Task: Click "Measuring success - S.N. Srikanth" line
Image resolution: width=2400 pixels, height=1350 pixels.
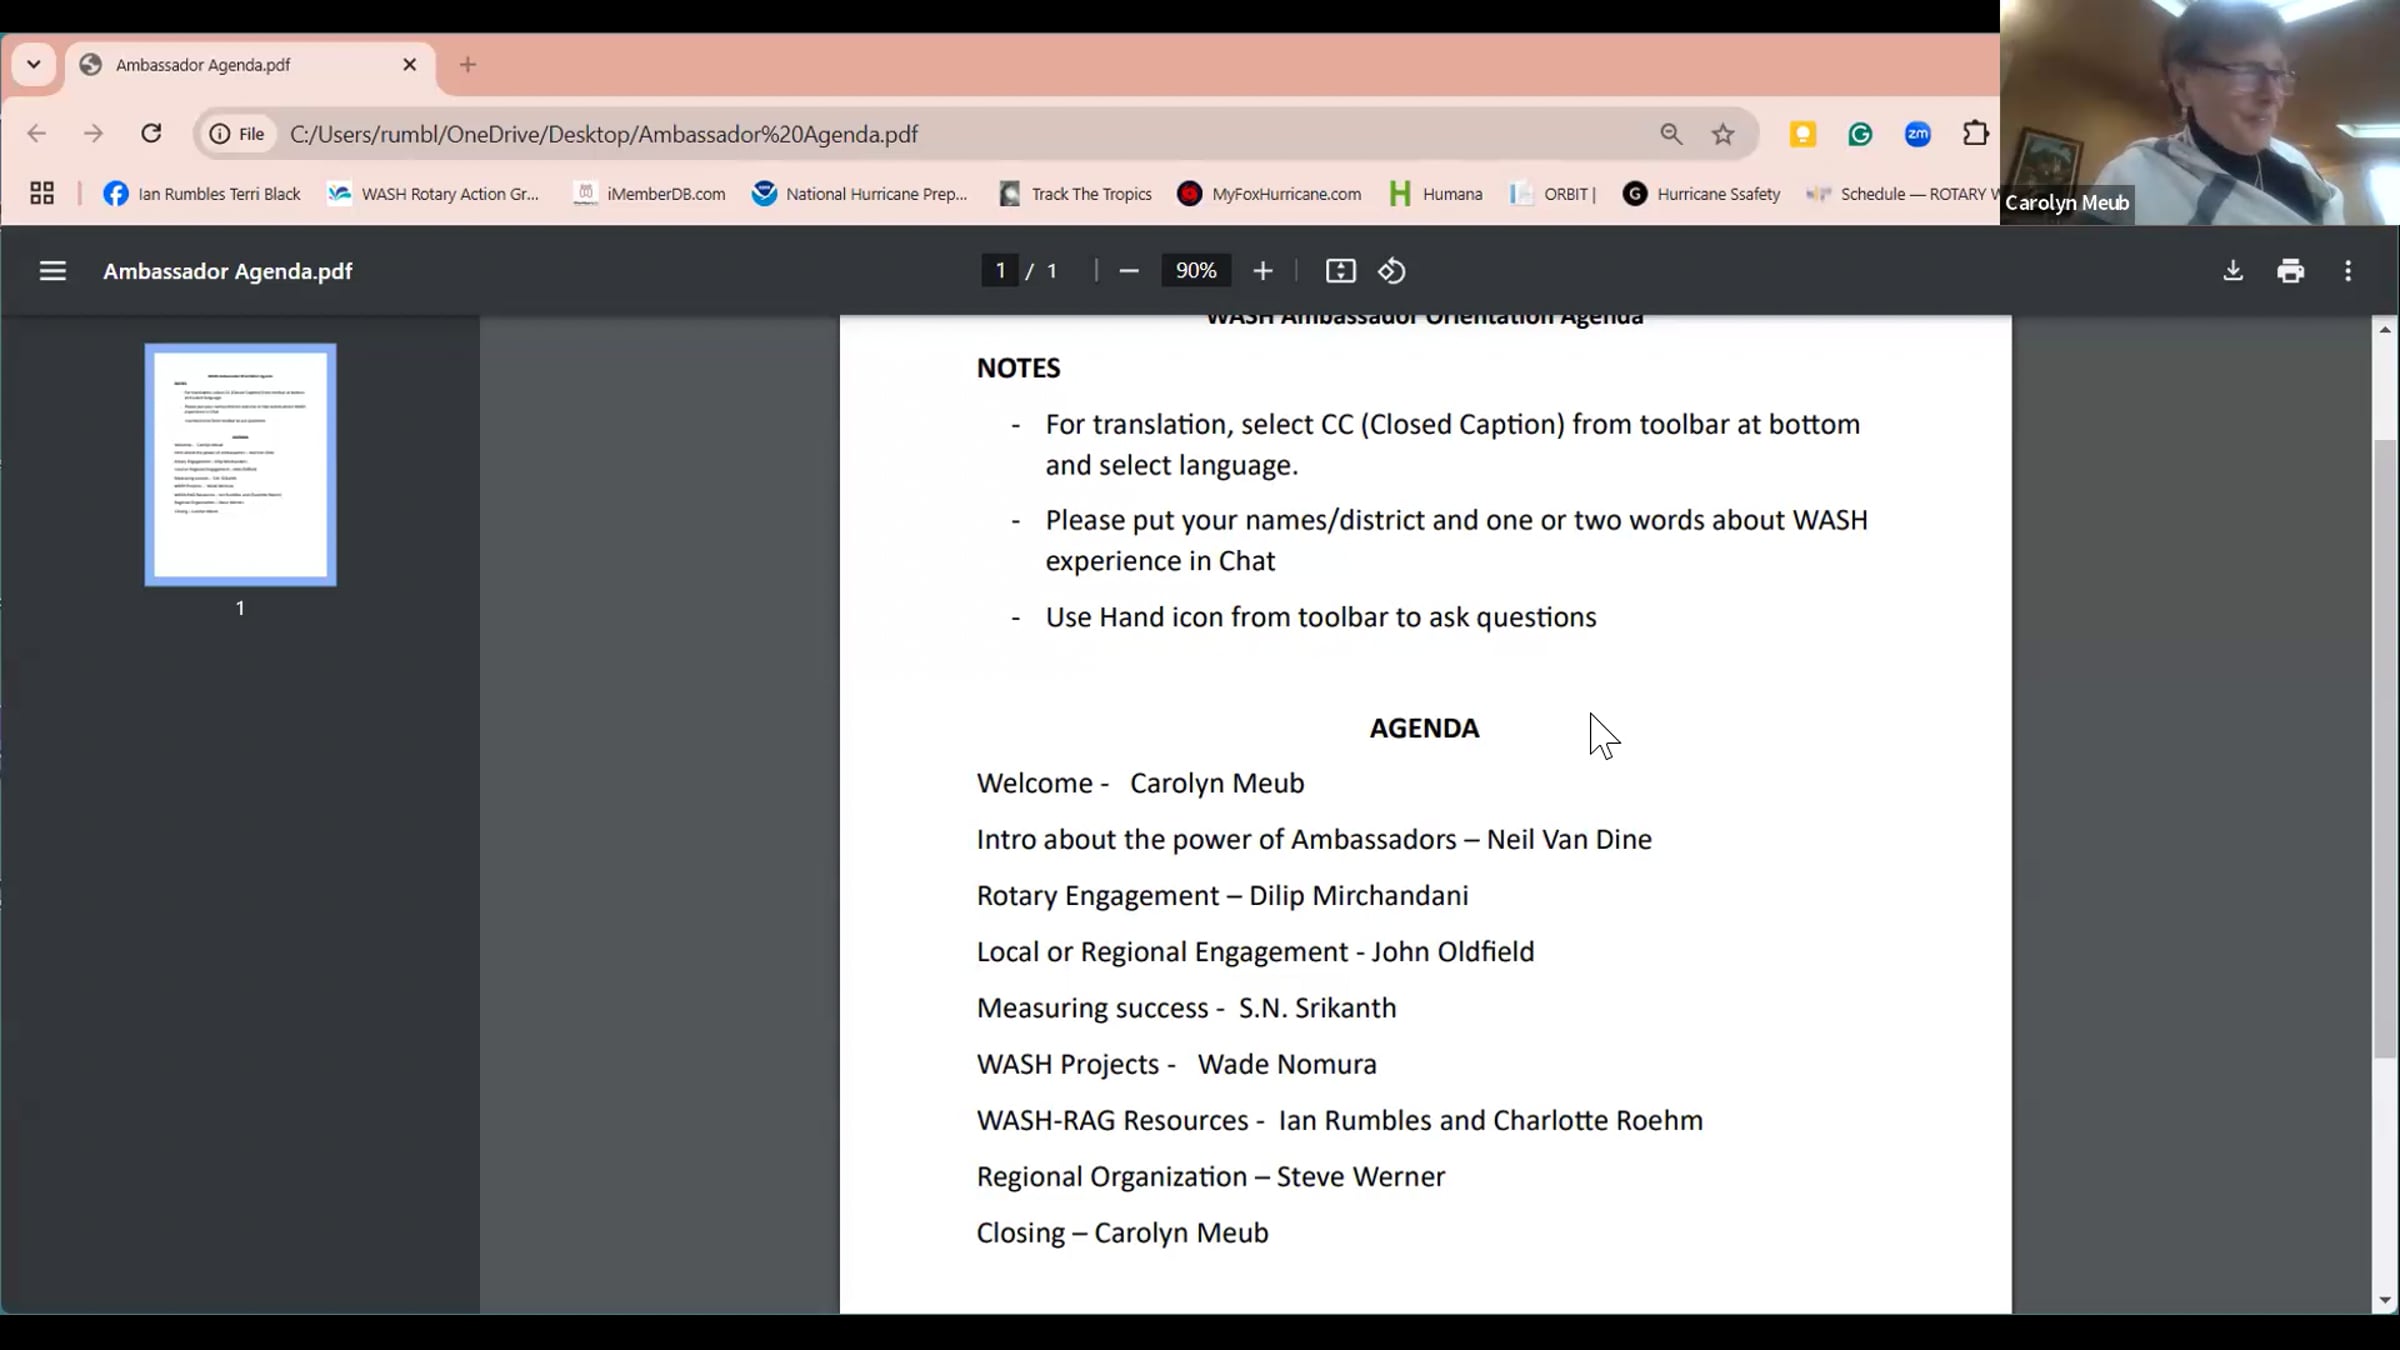Action: point(1186,1008)
